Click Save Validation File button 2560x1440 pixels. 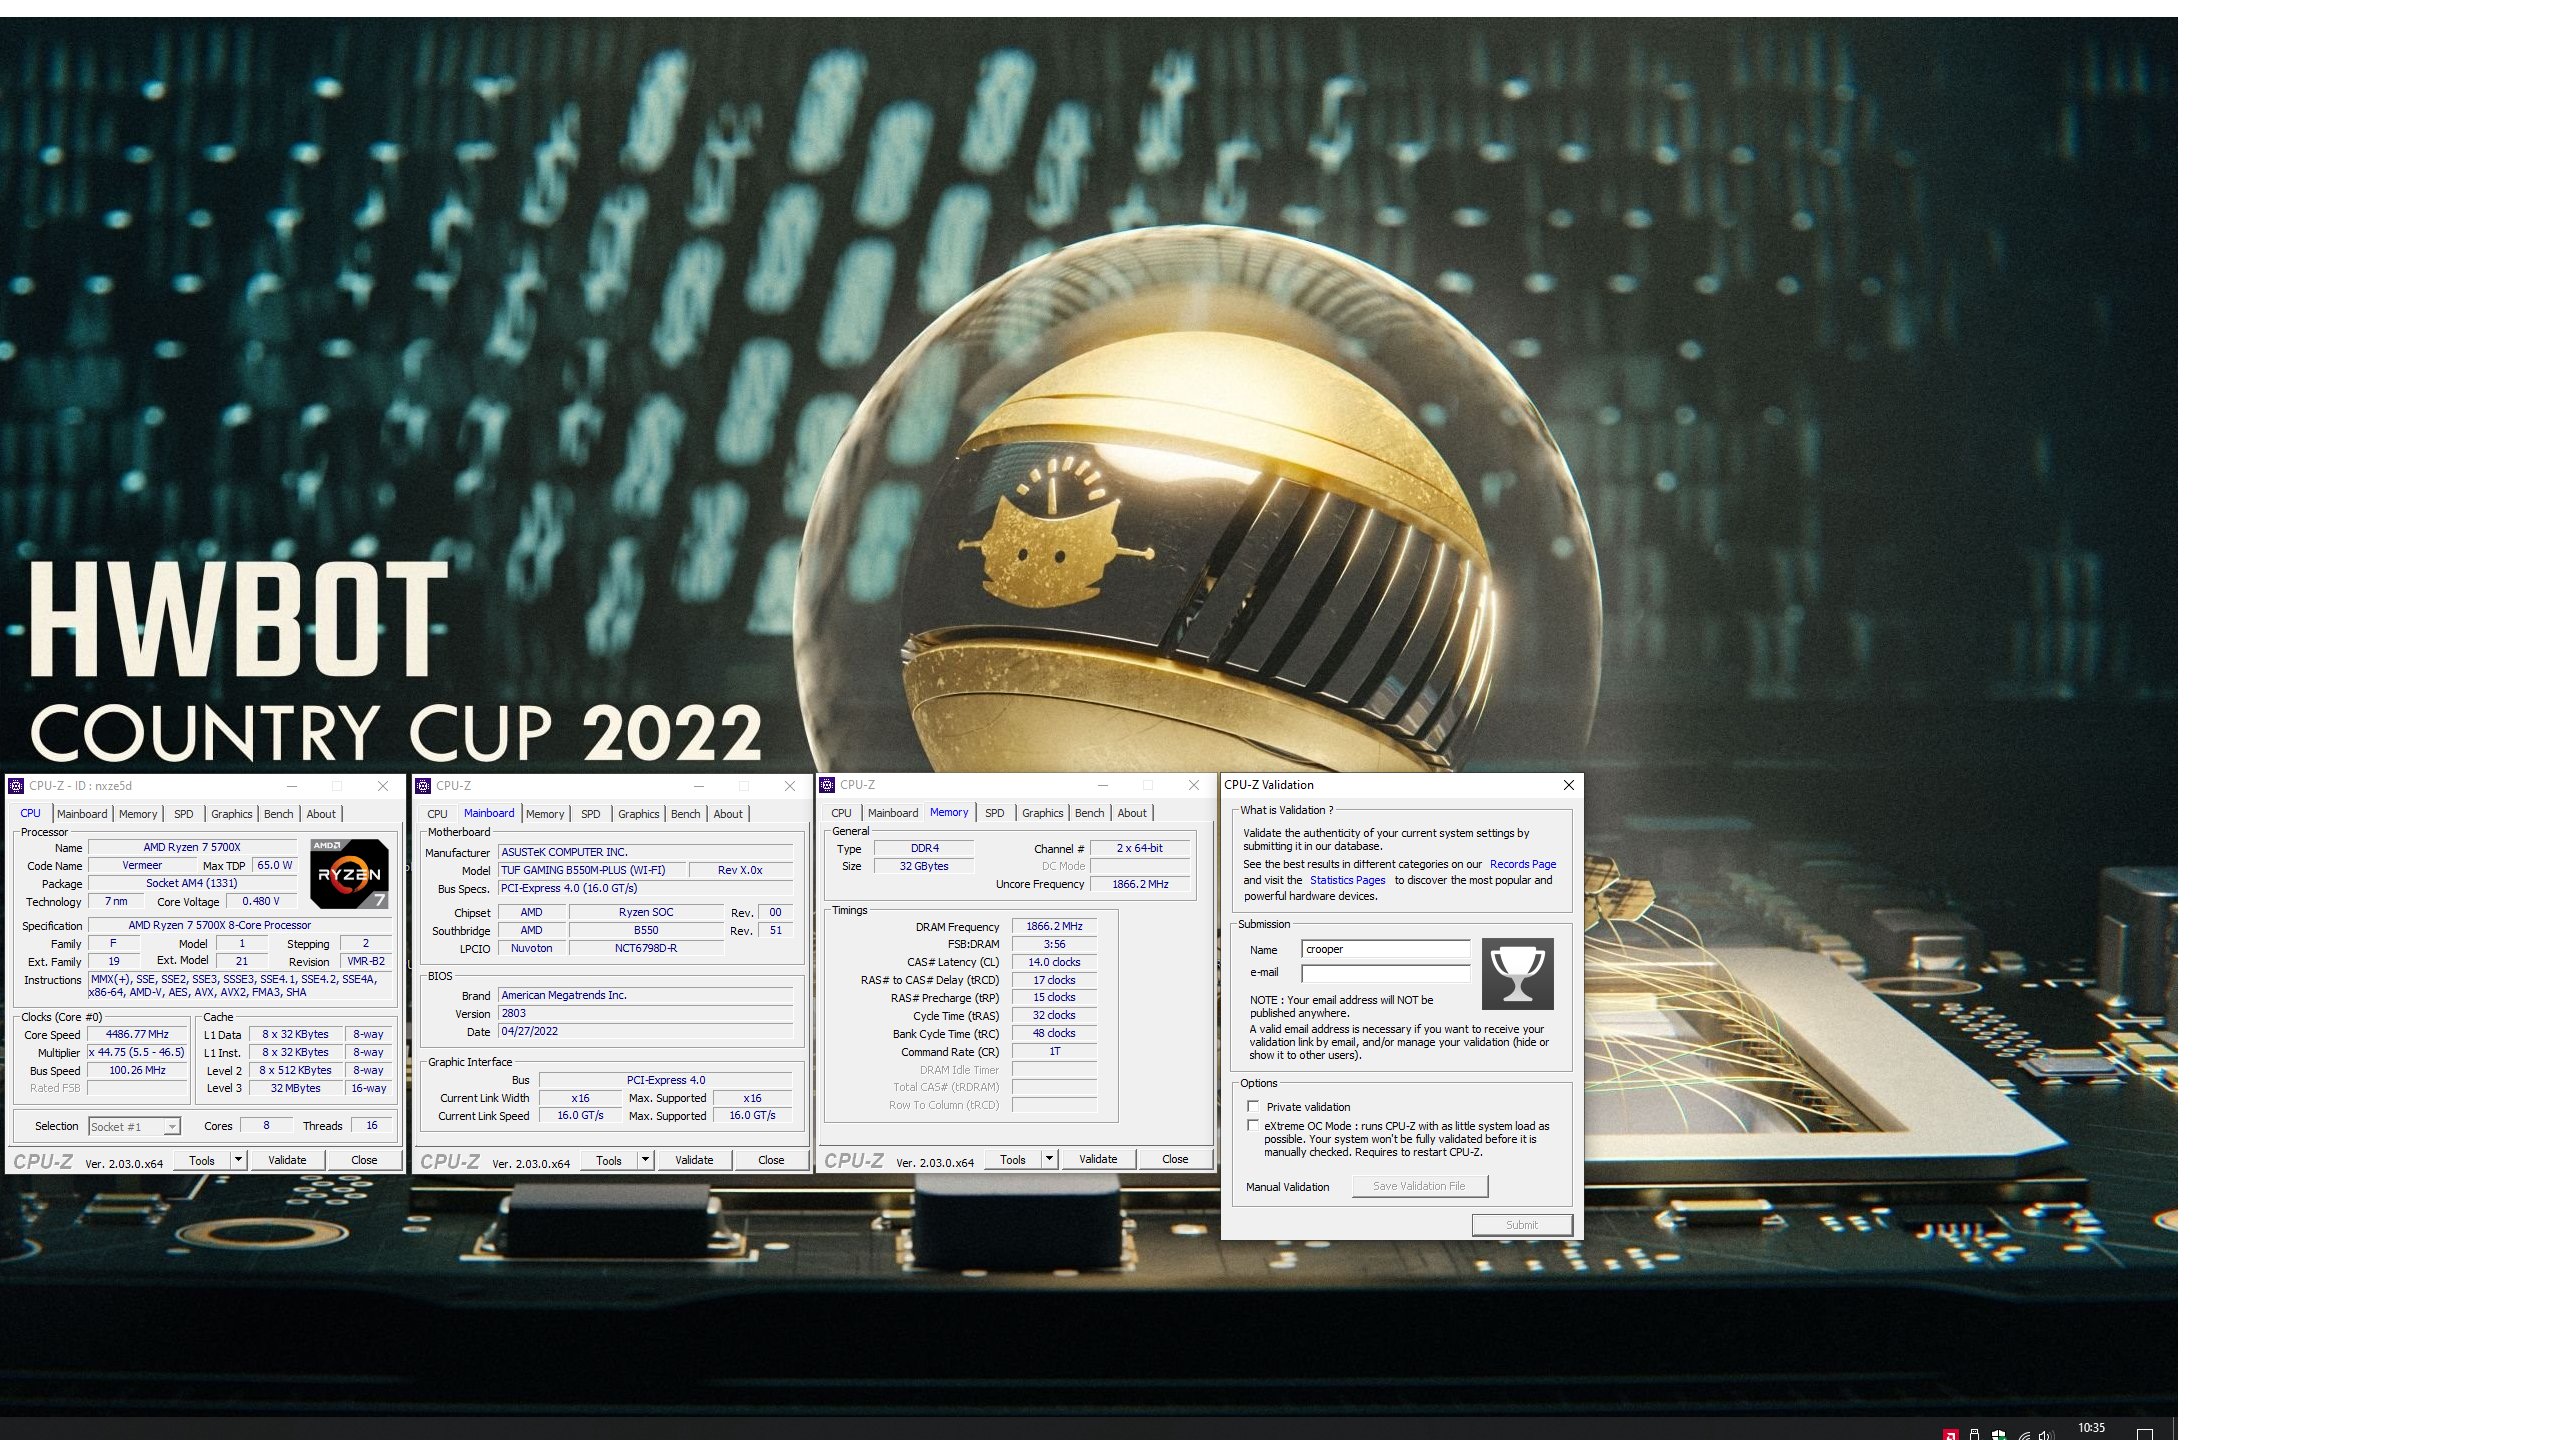point(1419,1186)
